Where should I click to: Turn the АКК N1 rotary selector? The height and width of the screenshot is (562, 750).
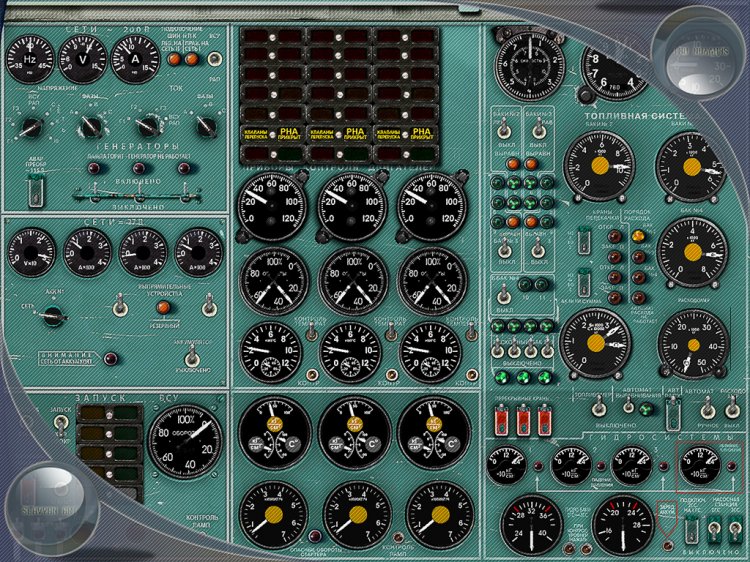point(54,315)
